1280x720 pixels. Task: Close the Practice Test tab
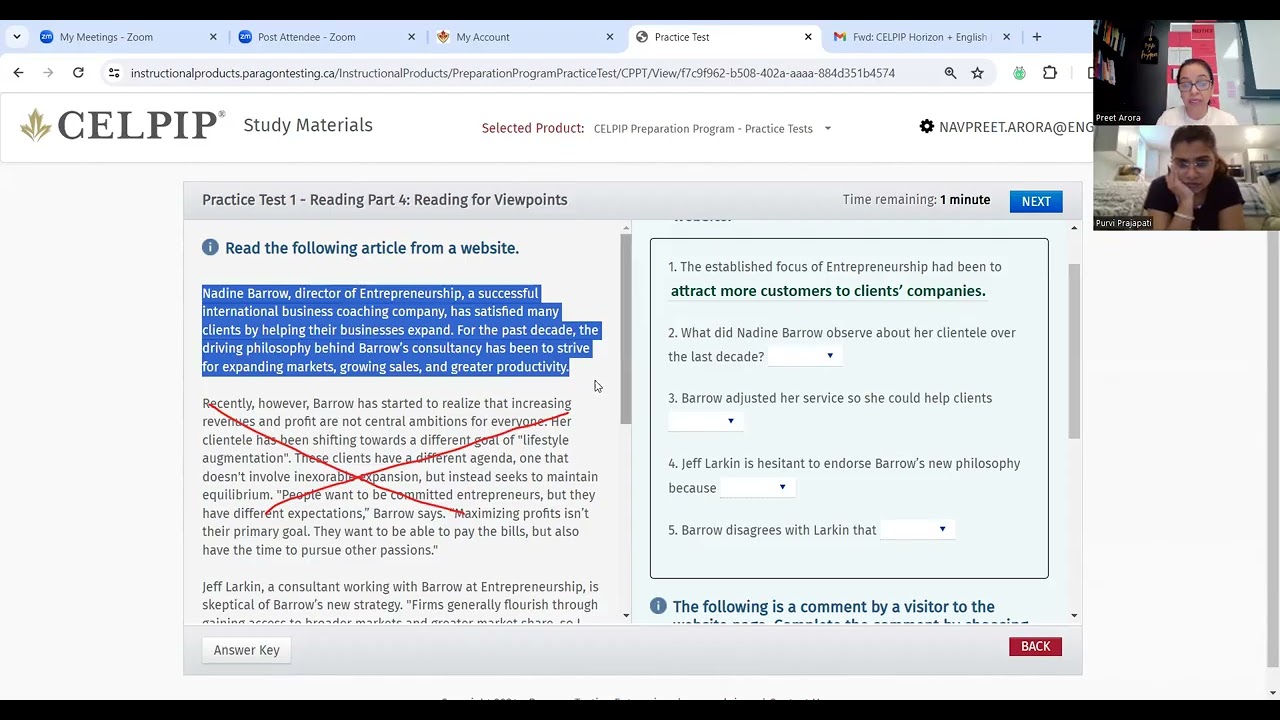coord(808,37)
